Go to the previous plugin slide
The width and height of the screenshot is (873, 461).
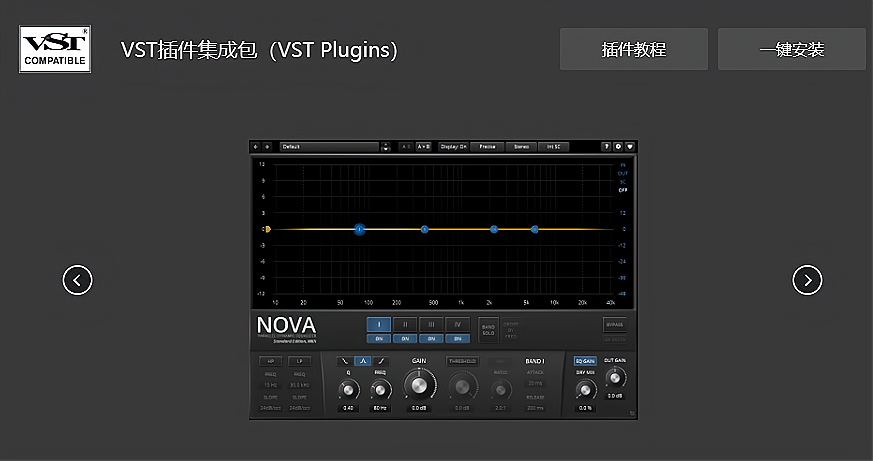(77, 280)
